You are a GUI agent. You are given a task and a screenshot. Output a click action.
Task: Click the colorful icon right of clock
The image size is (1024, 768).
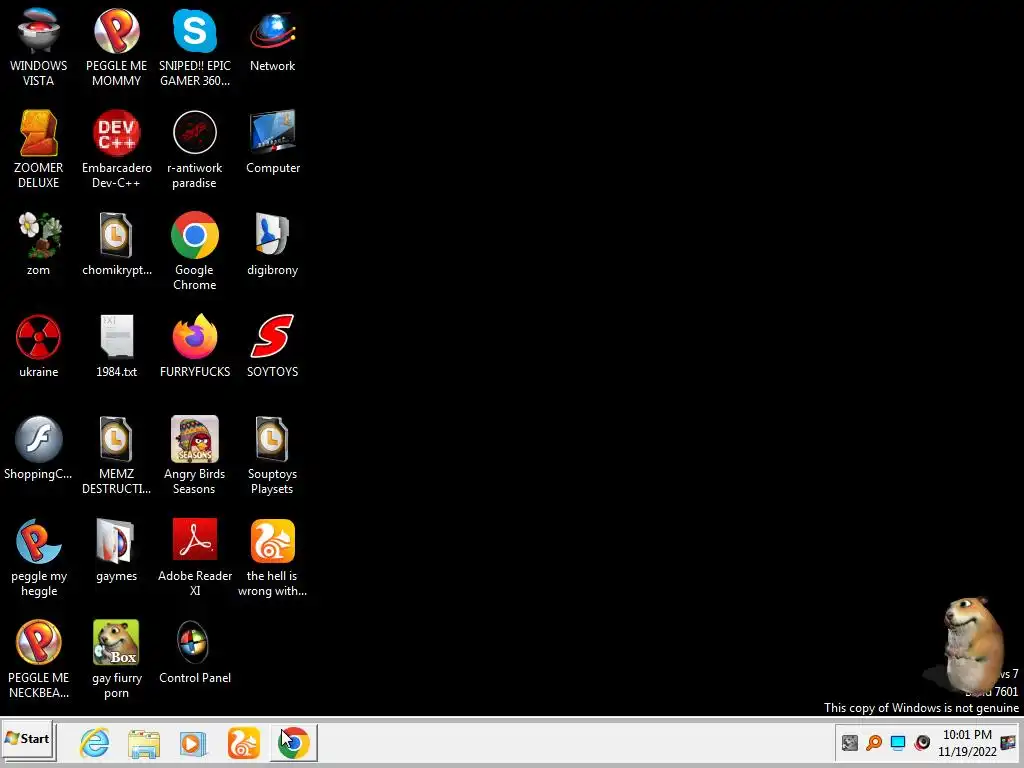click(x=1008, y=743)
